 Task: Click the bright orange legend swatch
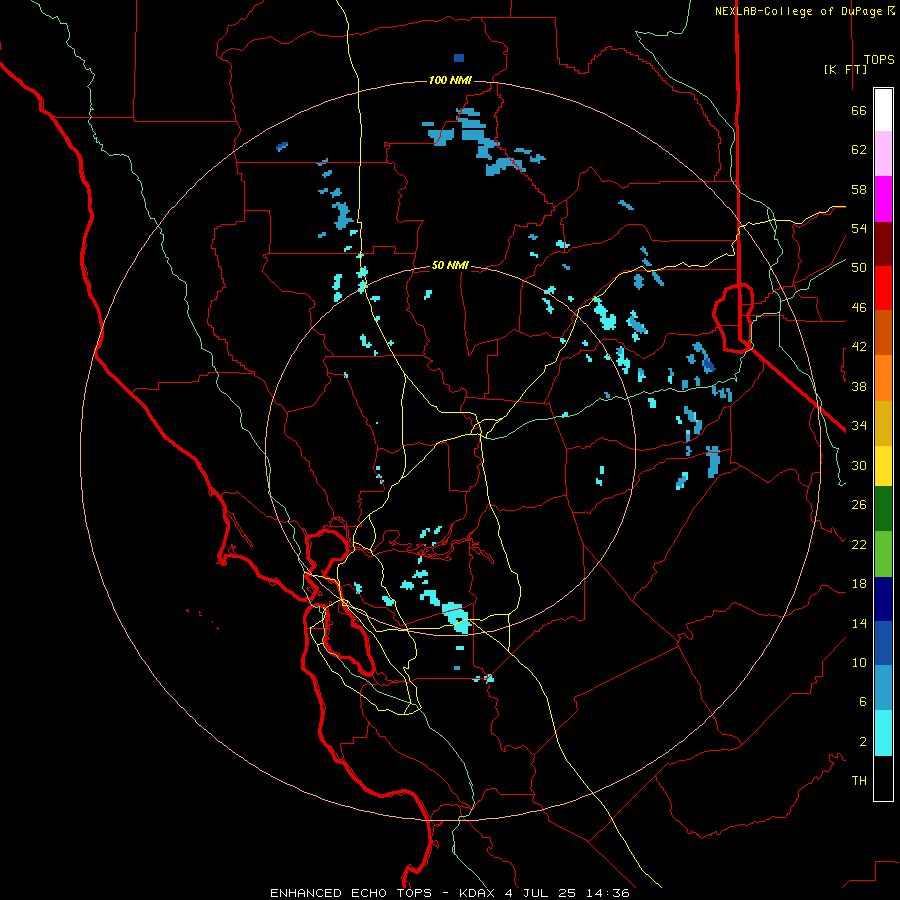point(883,378)
